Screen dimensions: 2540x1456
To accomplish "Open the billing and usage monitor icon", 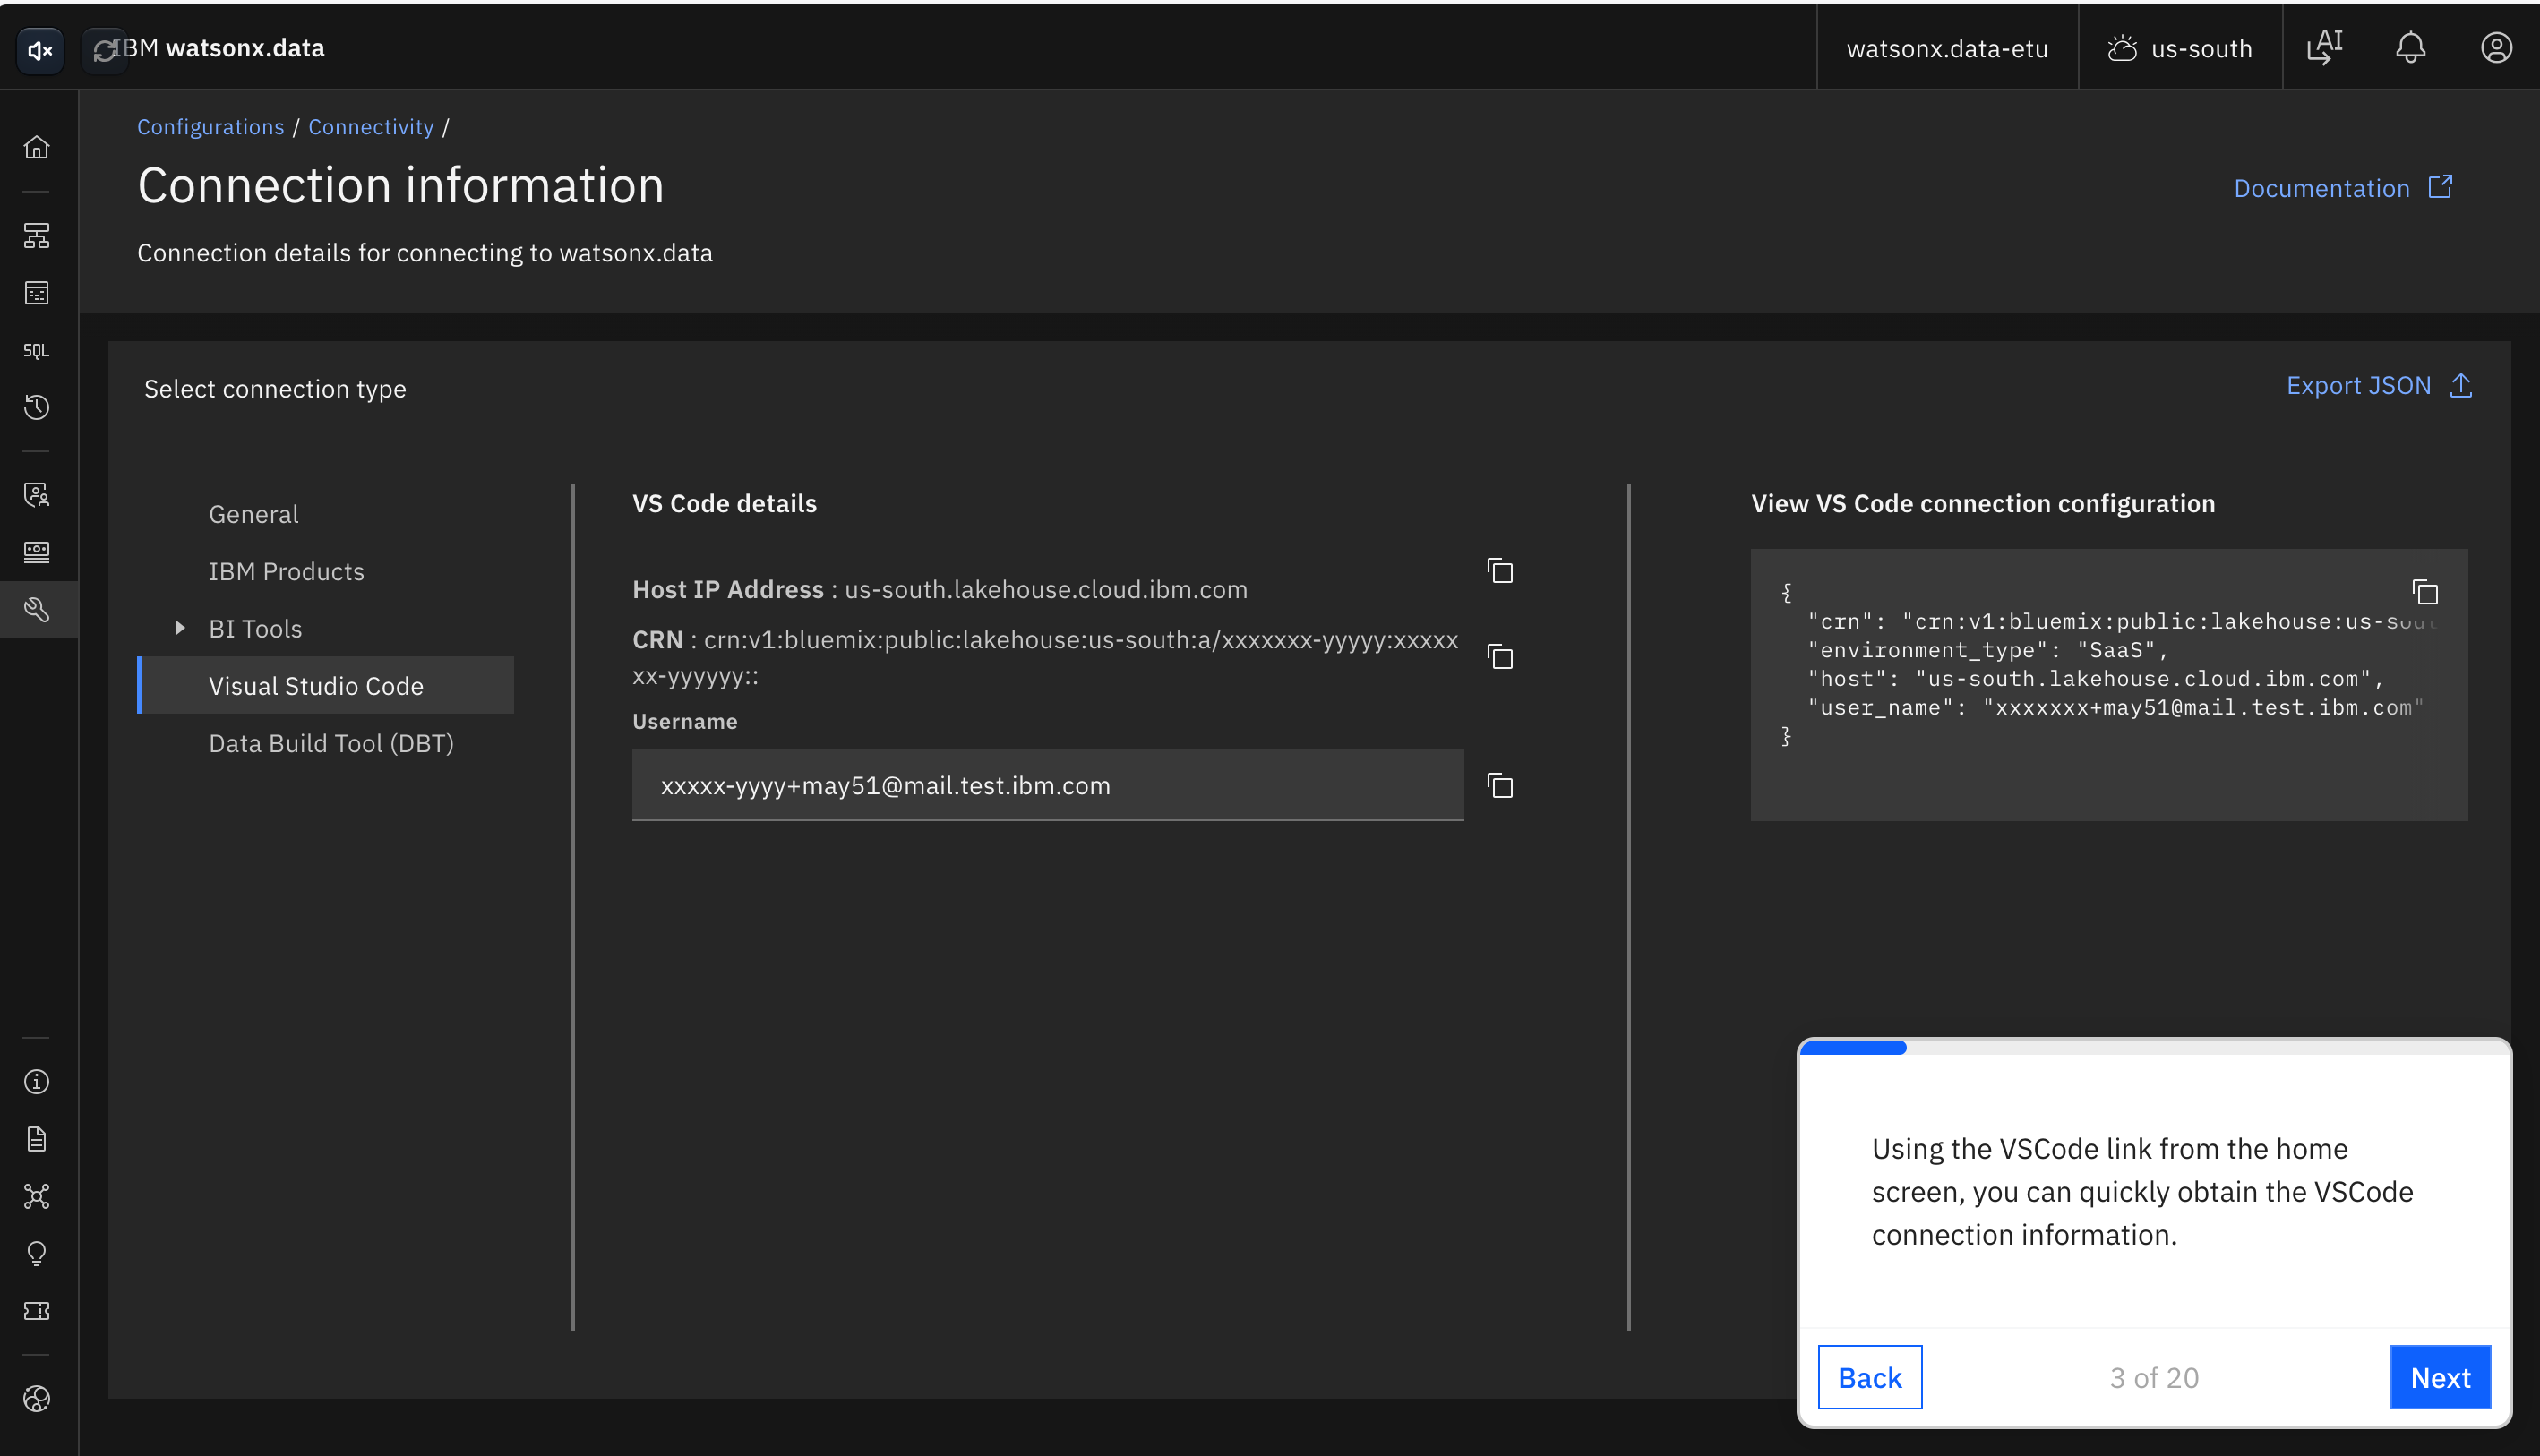I will tap(37, 552).
